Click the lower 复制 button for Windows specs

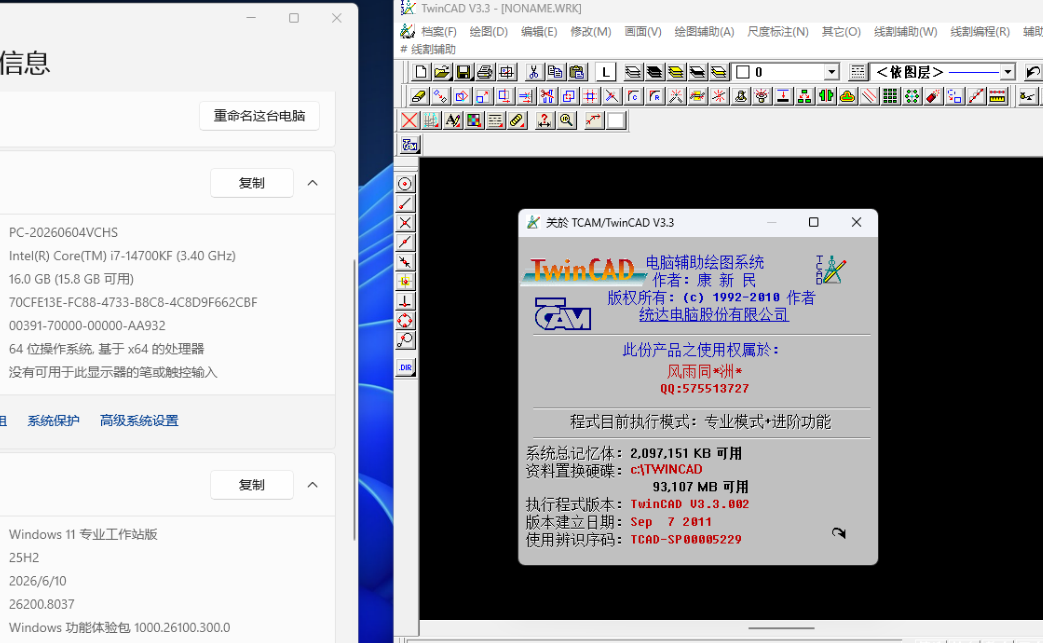point(251,485)
